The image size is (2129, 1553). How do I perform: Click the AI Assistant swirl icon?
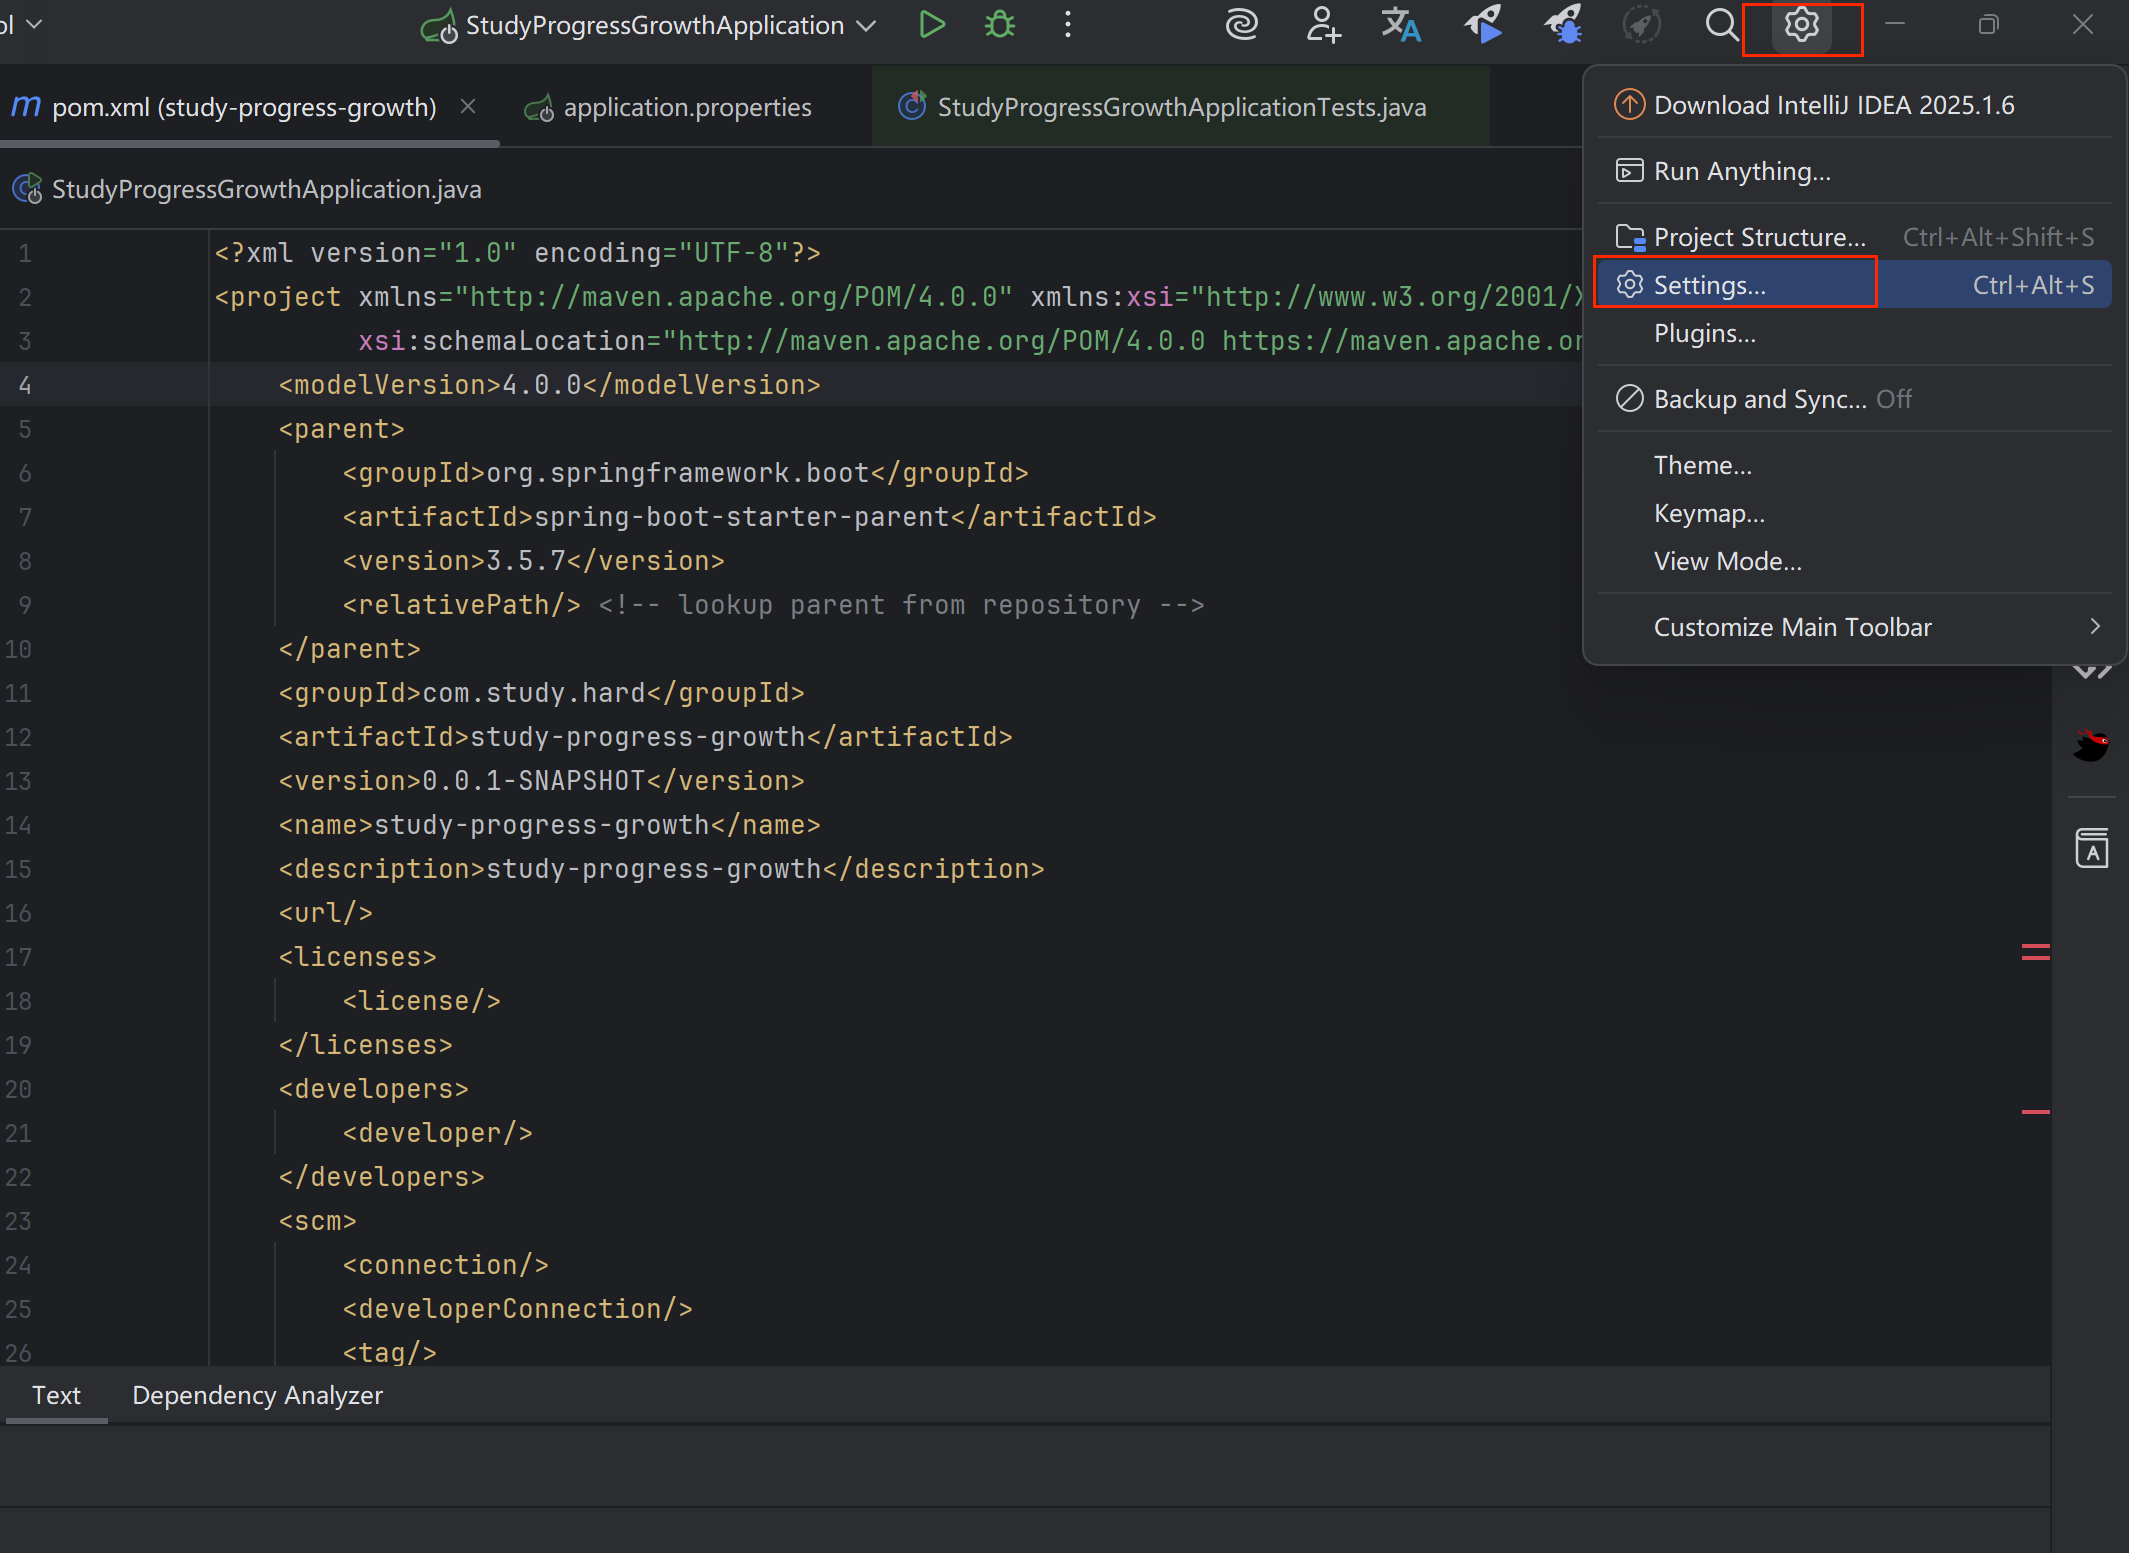click(1241, 25)
